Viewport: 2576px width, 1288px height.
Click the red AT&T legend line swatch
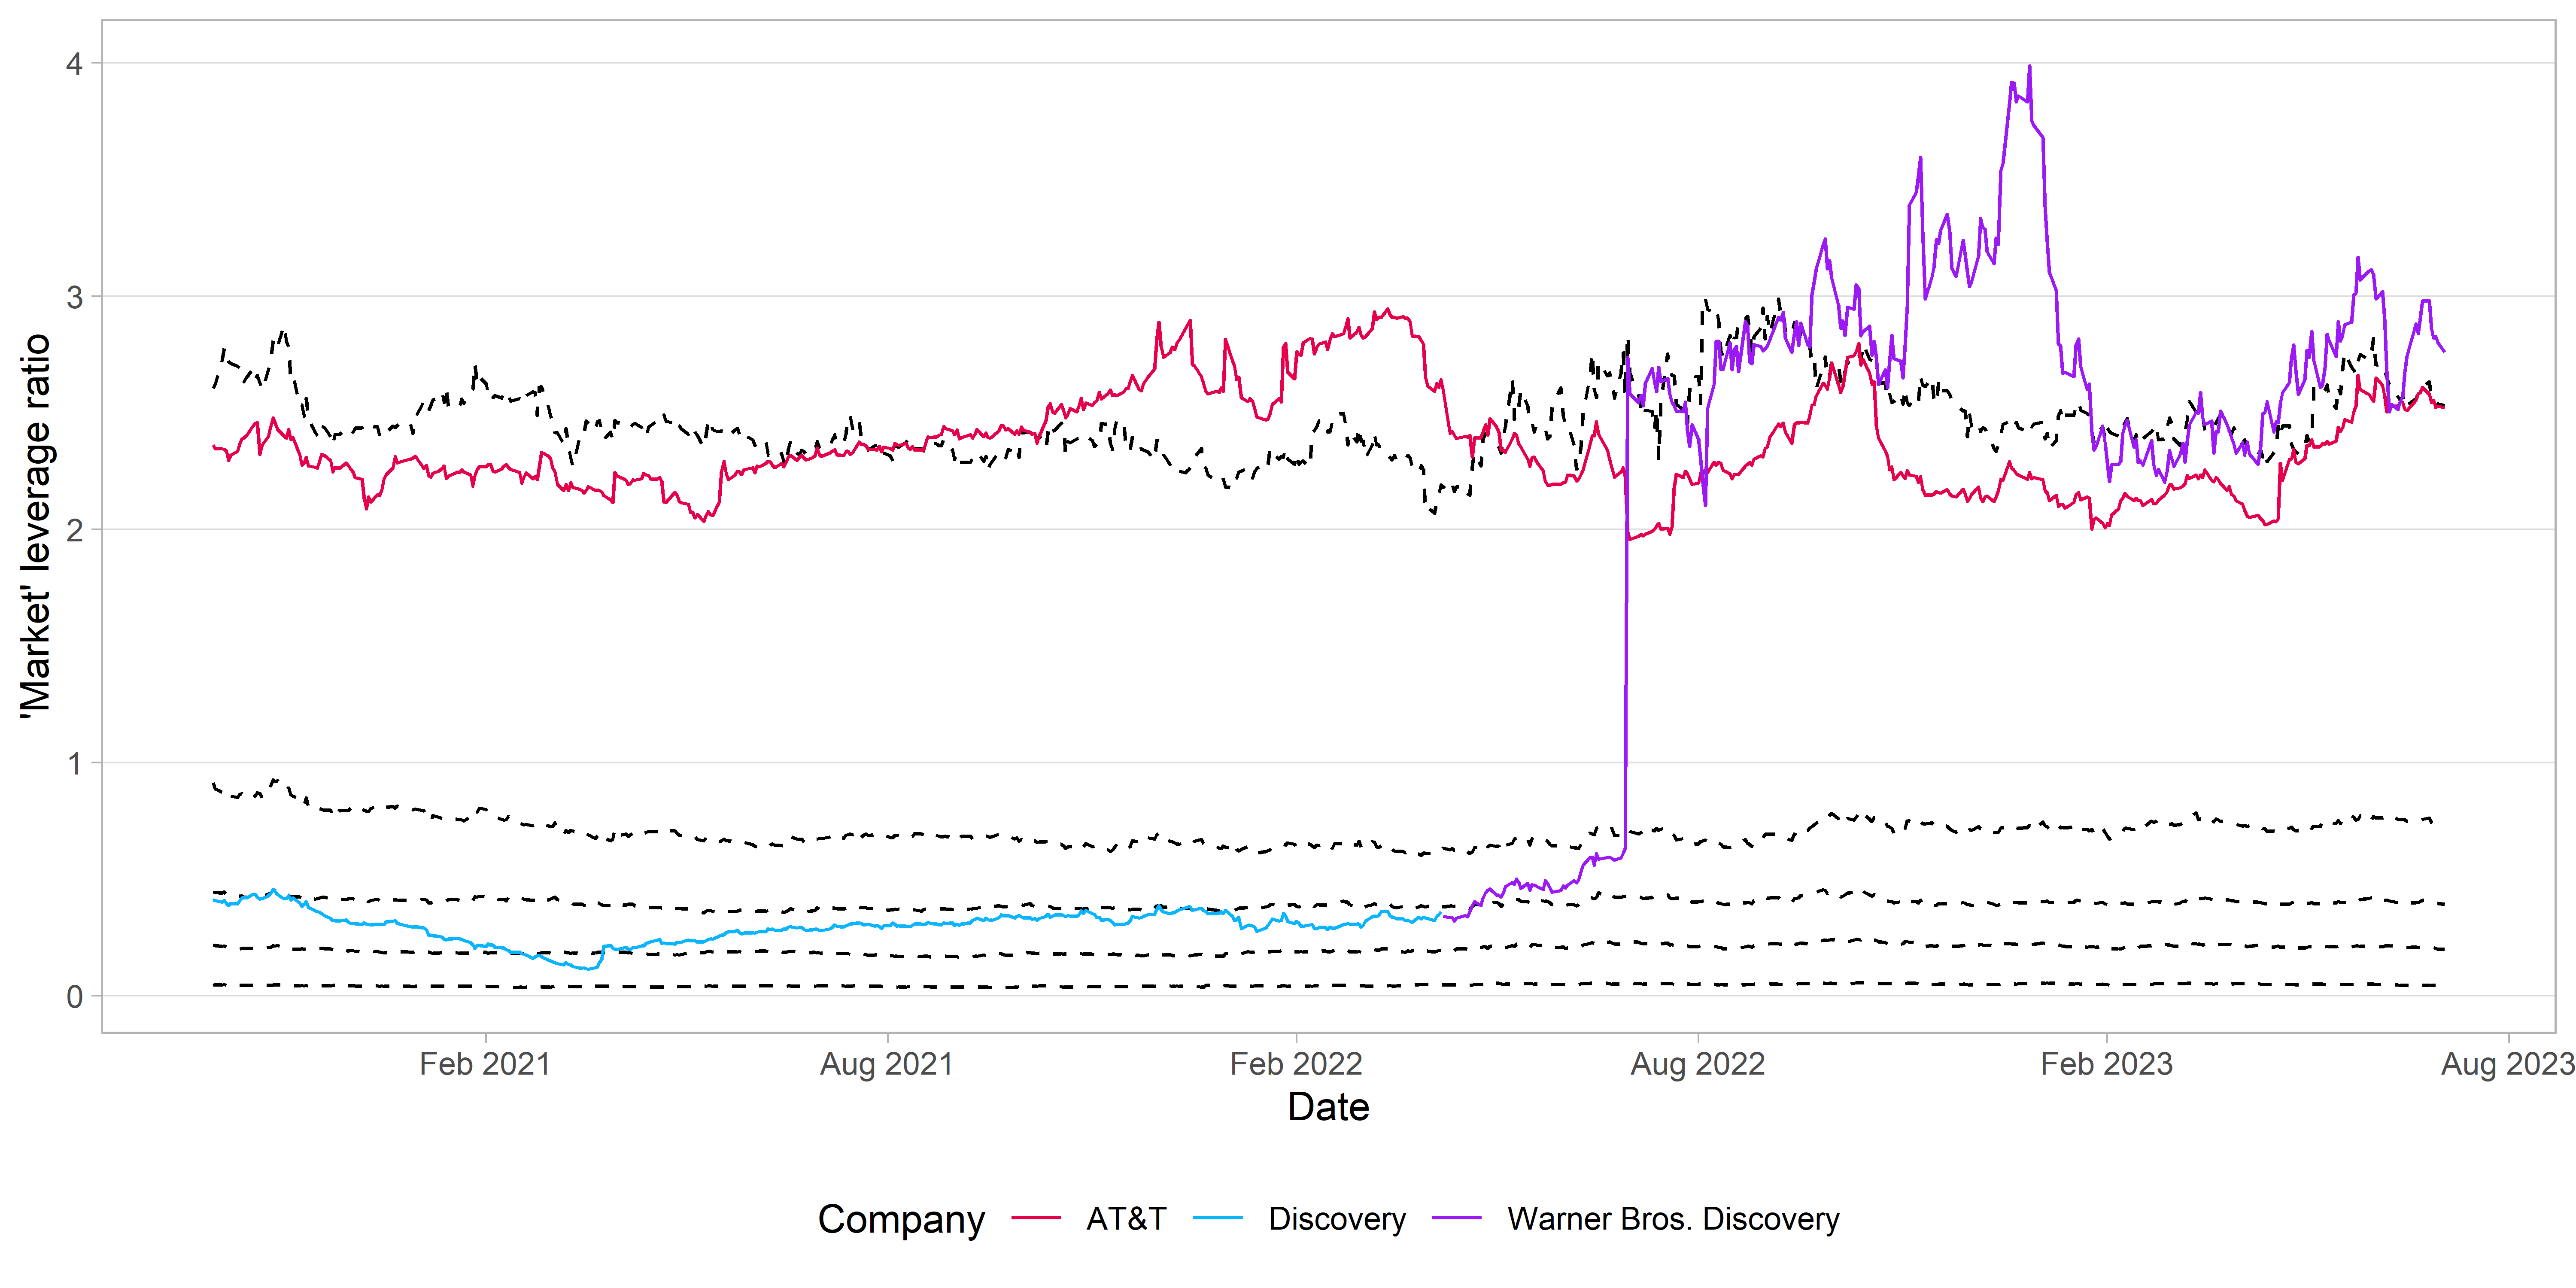point(1036,1218)
